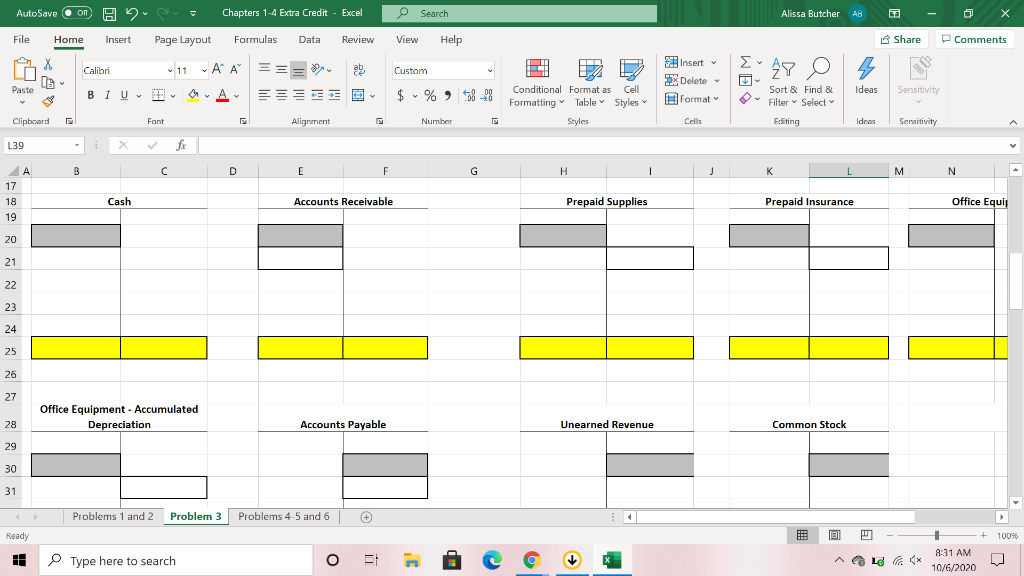Click the zoom slider handle

(x=936, y=536)
